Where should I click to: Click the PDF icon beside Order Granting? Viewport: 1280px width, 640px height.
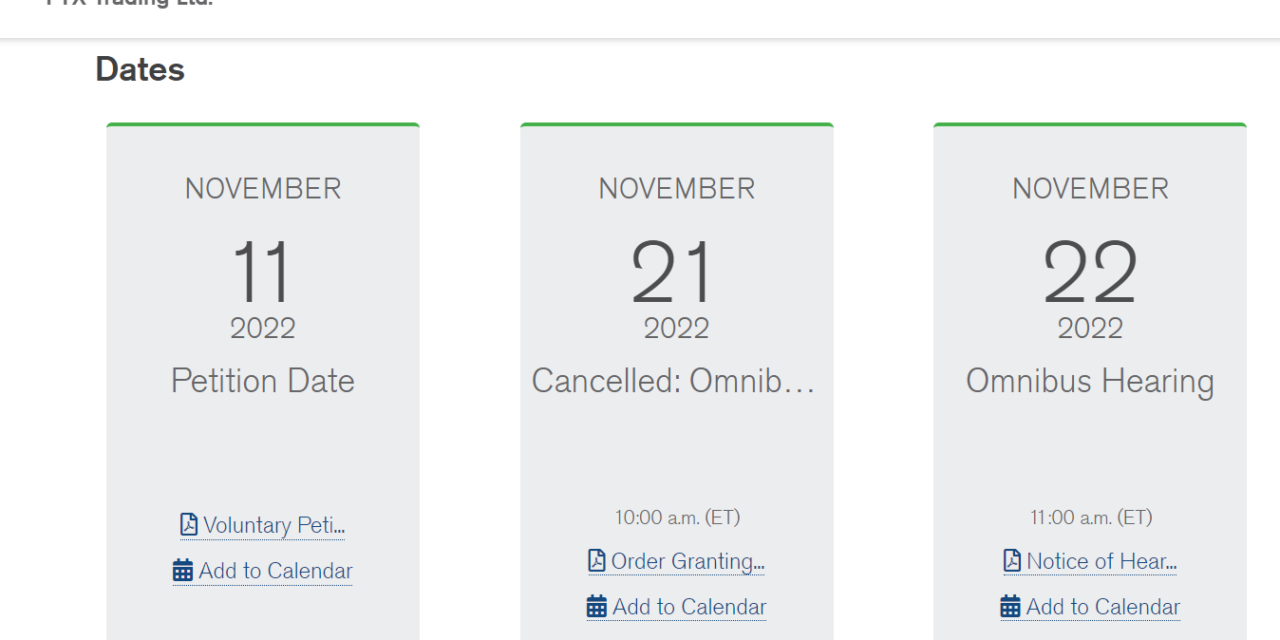click(x=597, y=561)
